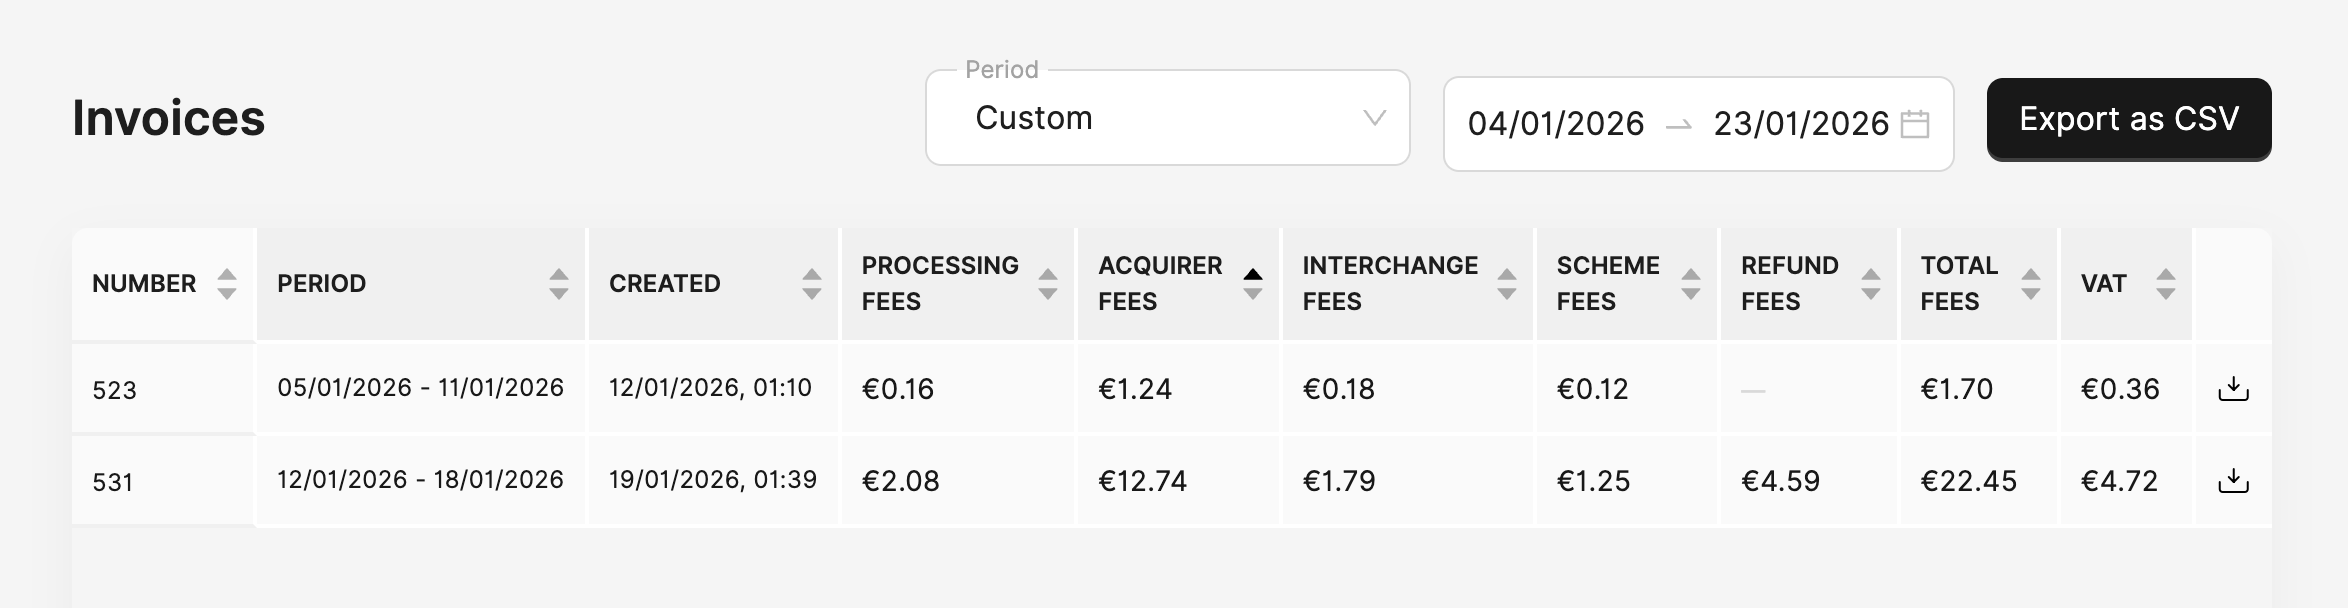Sort by Total Fees arrows

coord(2031,284)
